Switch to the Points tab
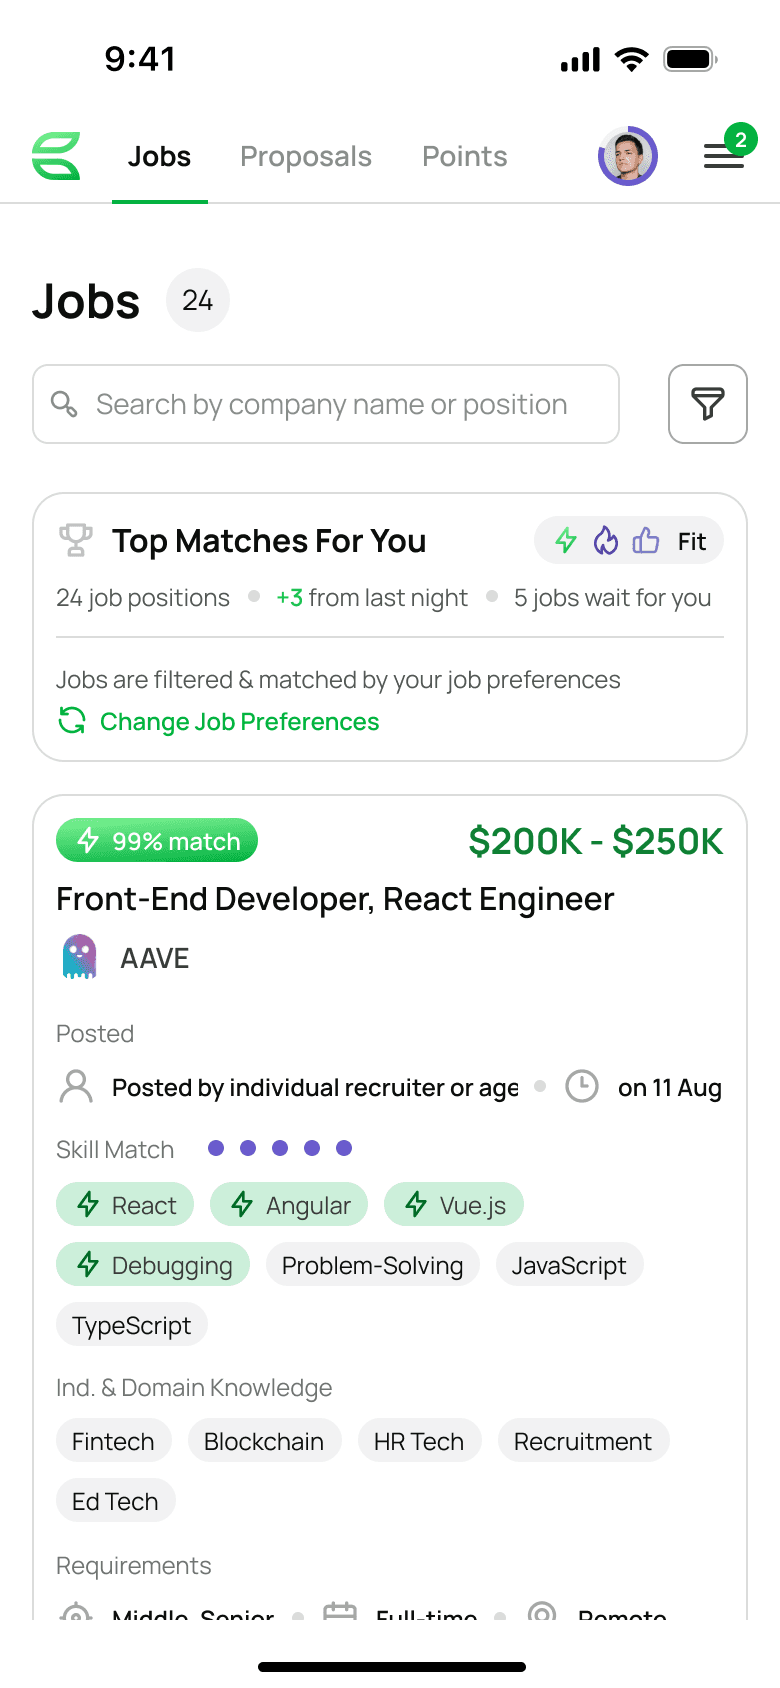This screenshot has height=1688, width=780. click(465, 156)
